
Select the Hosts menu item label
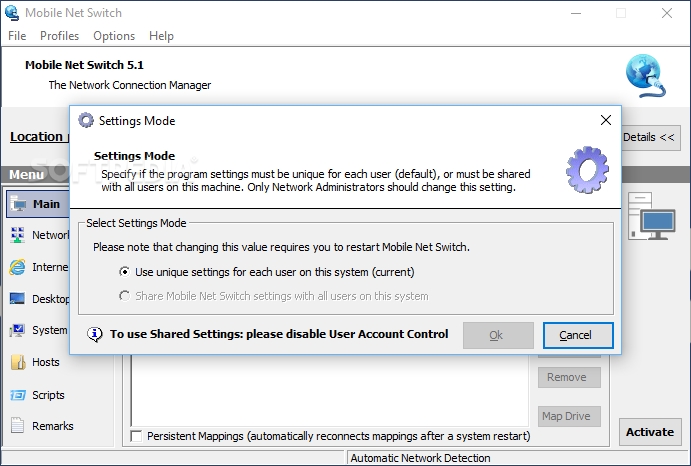tap(46, 362)
